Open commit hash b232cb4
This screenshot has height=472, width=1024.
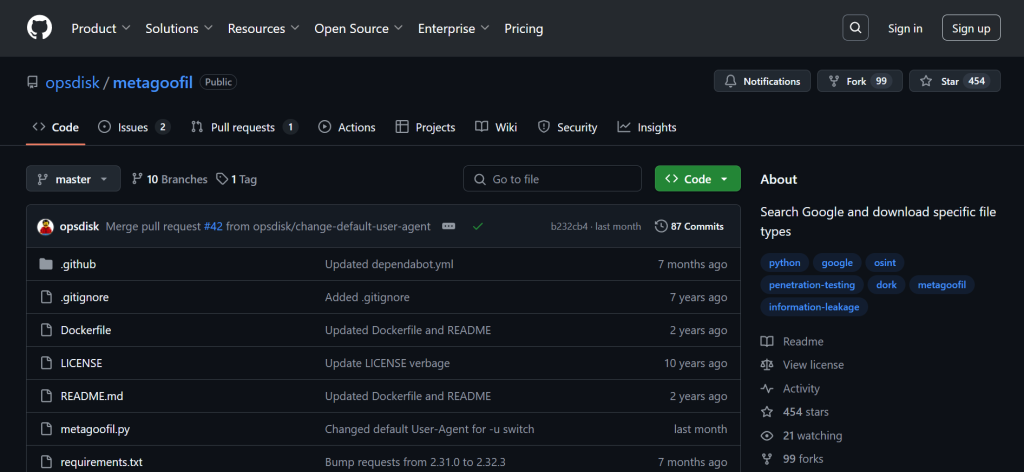[x=569, y=227]
